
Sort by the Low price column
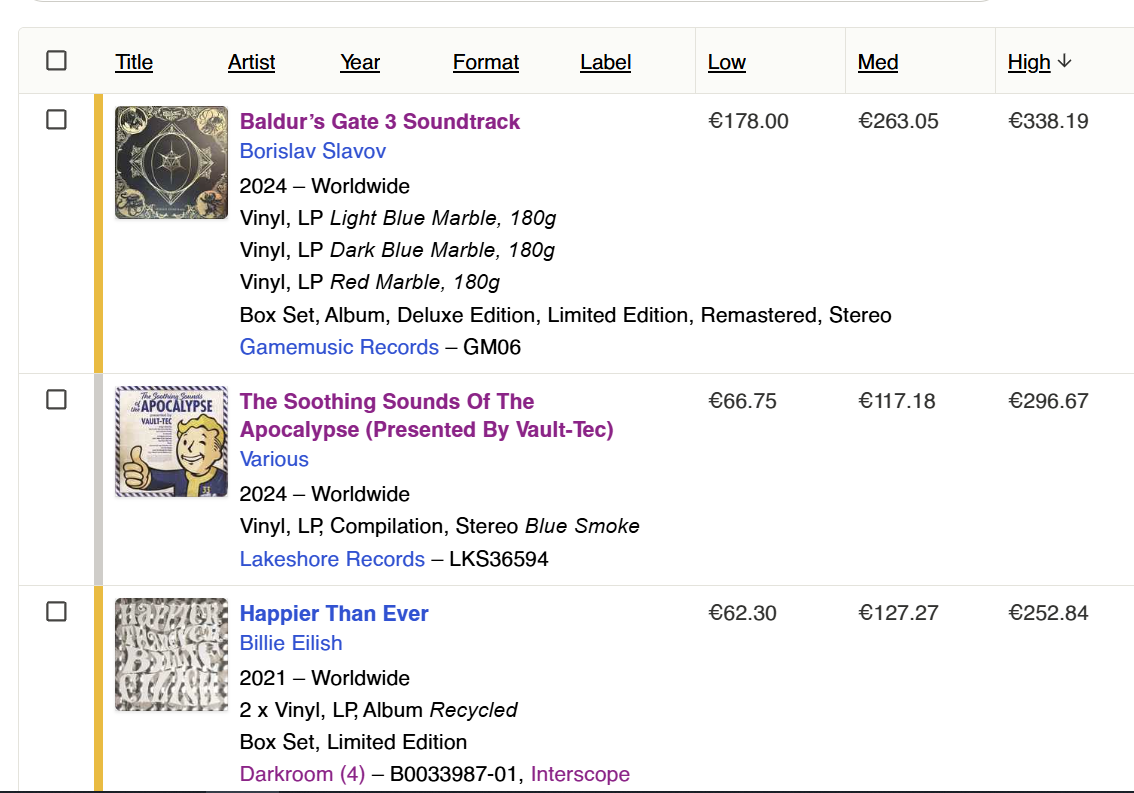(x=726, y=62)
